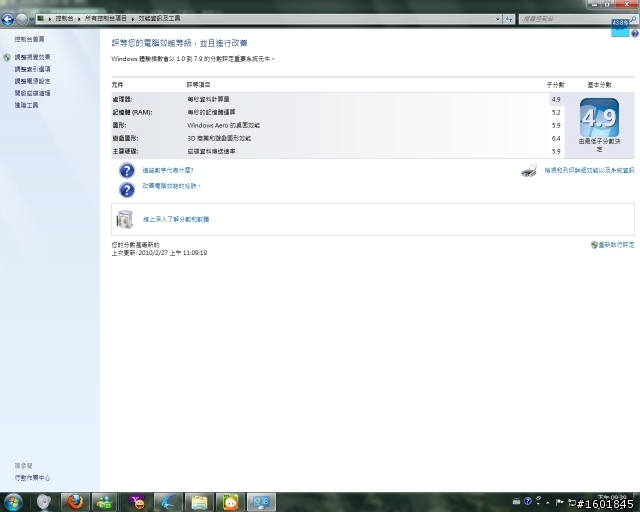Click the 4.9 base score badge
This screenshot has width=640, height=512.
point(599,118)
